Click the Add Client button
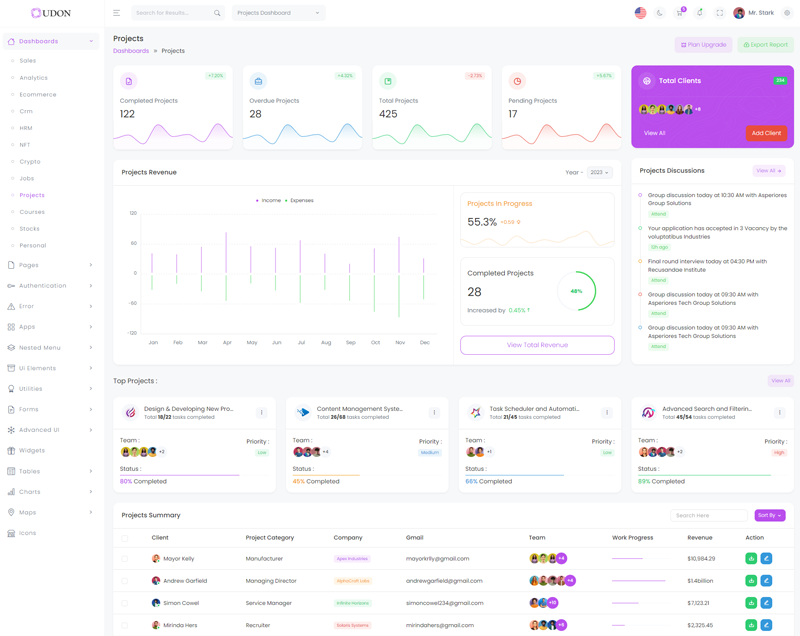This screenshot has height=636, width=800. pyautogui.click(x=766, y=133)
